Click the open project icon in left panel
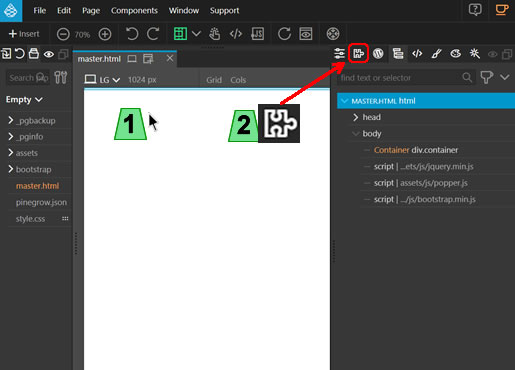Image resolution: width=515 pixels, height=370 pixels. click(x=6, y=54)
